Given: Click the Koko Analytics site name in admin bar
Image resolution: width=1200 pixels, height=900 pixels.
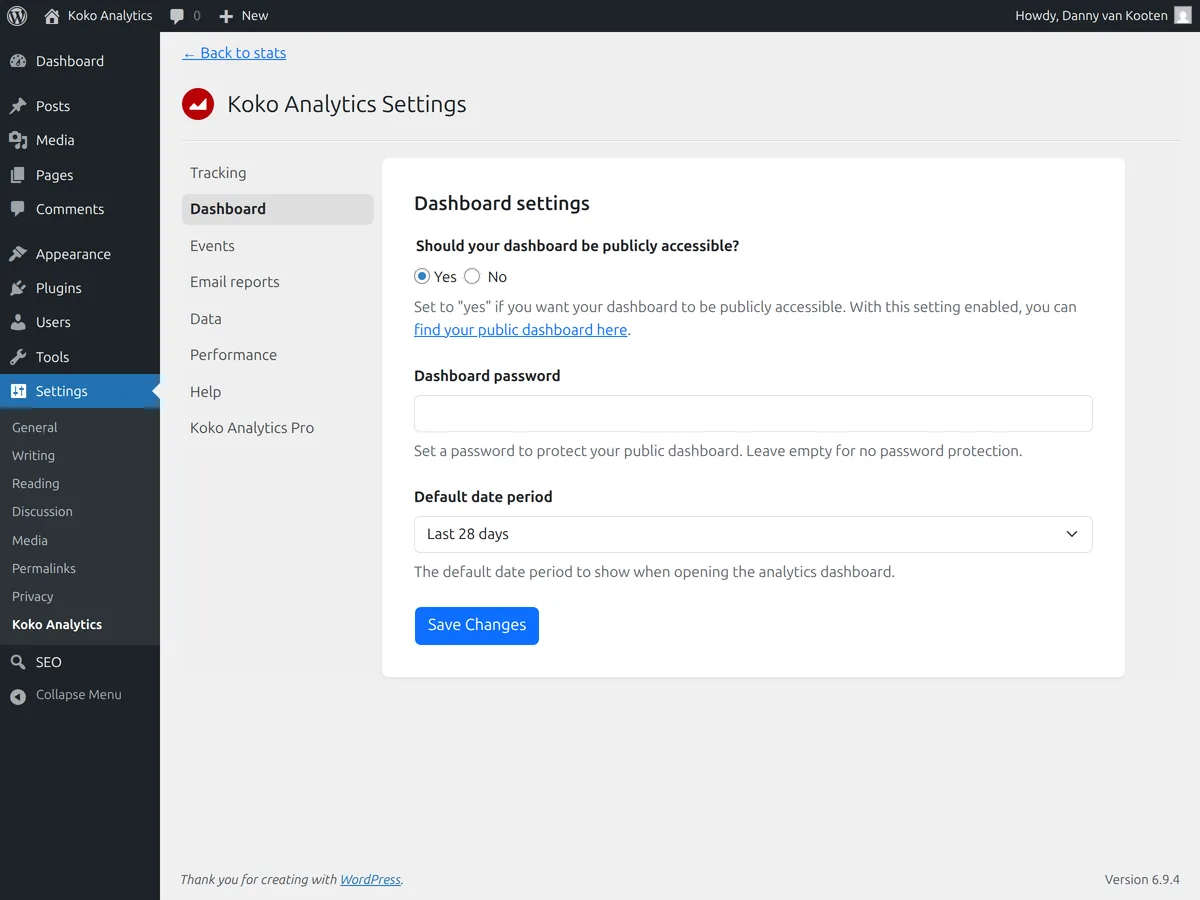Looking at the screenshot, I should pyautogui.click(x=110, y=16).
